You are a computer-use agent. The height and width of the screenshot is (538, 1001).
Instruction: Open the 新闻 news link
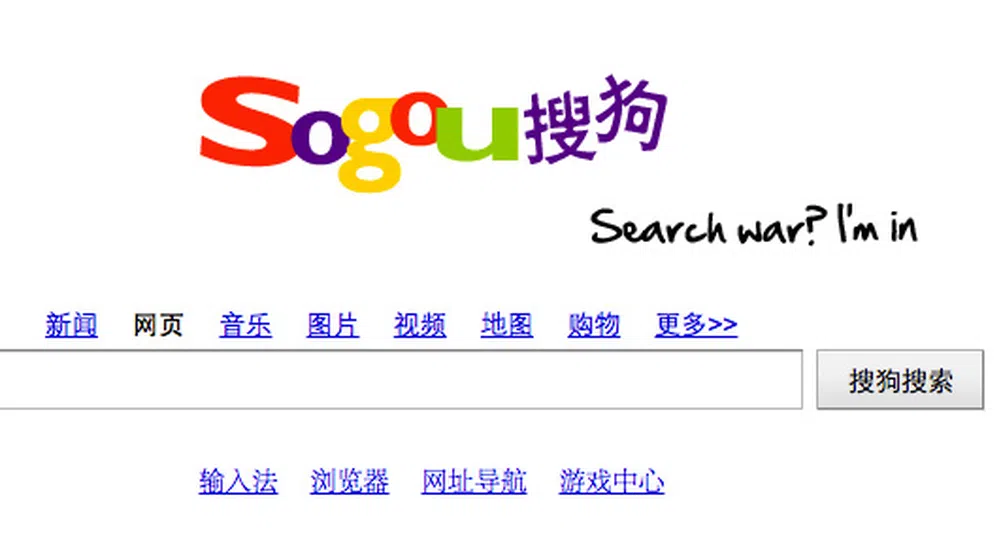[72, 325]
